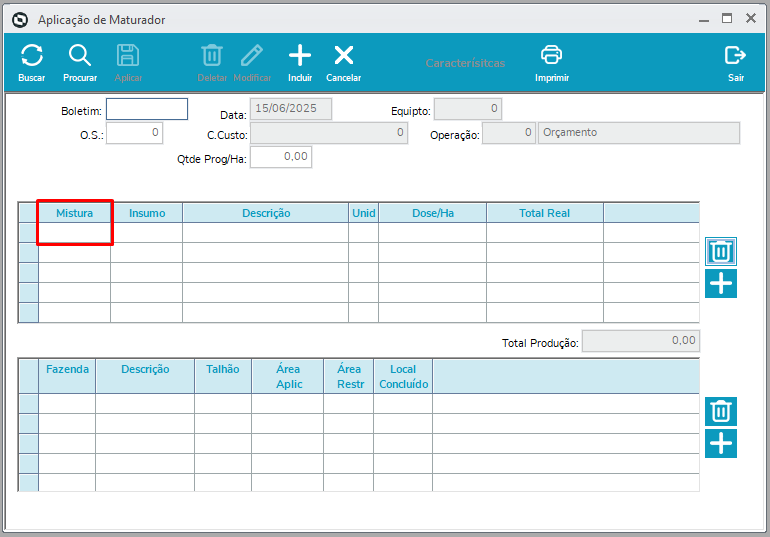Click Característitcas in the toolbar
The height and width of the screenshot is (537, 770).
tap(465, 63)
